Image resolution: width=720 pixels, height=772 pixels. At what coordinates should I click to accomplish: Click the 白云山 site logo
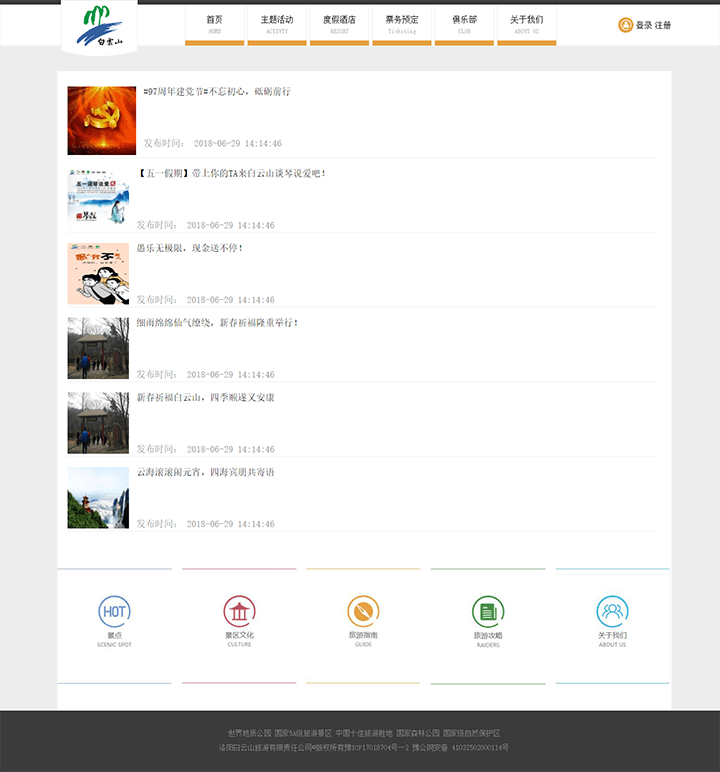pyautogui.click(x=98, y=26)
